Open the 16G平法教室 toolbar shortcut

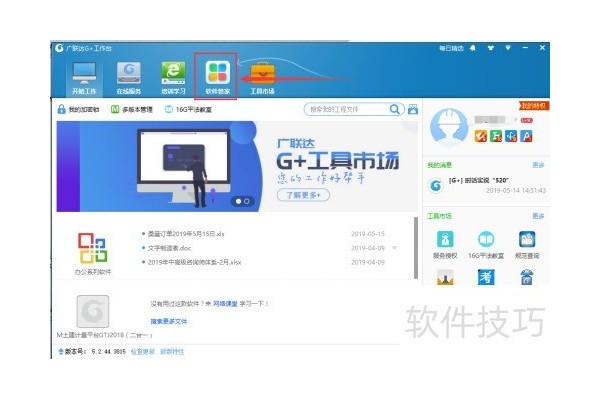[x=188, y=109]
